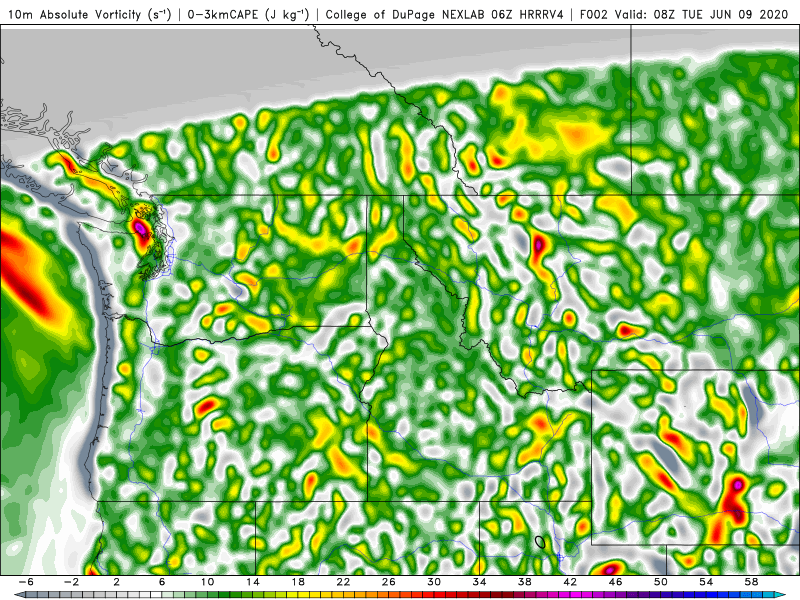This screenshot has width=800, height=600.
Task: Click the '6' color scale label
Action: coord(162,582)
